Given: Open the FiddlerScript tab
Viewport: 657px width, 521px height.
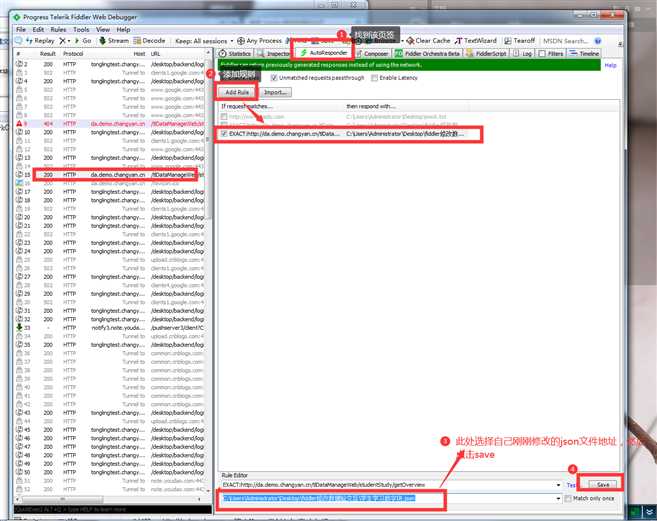Looking at the screenshot, I should (487, 54).
